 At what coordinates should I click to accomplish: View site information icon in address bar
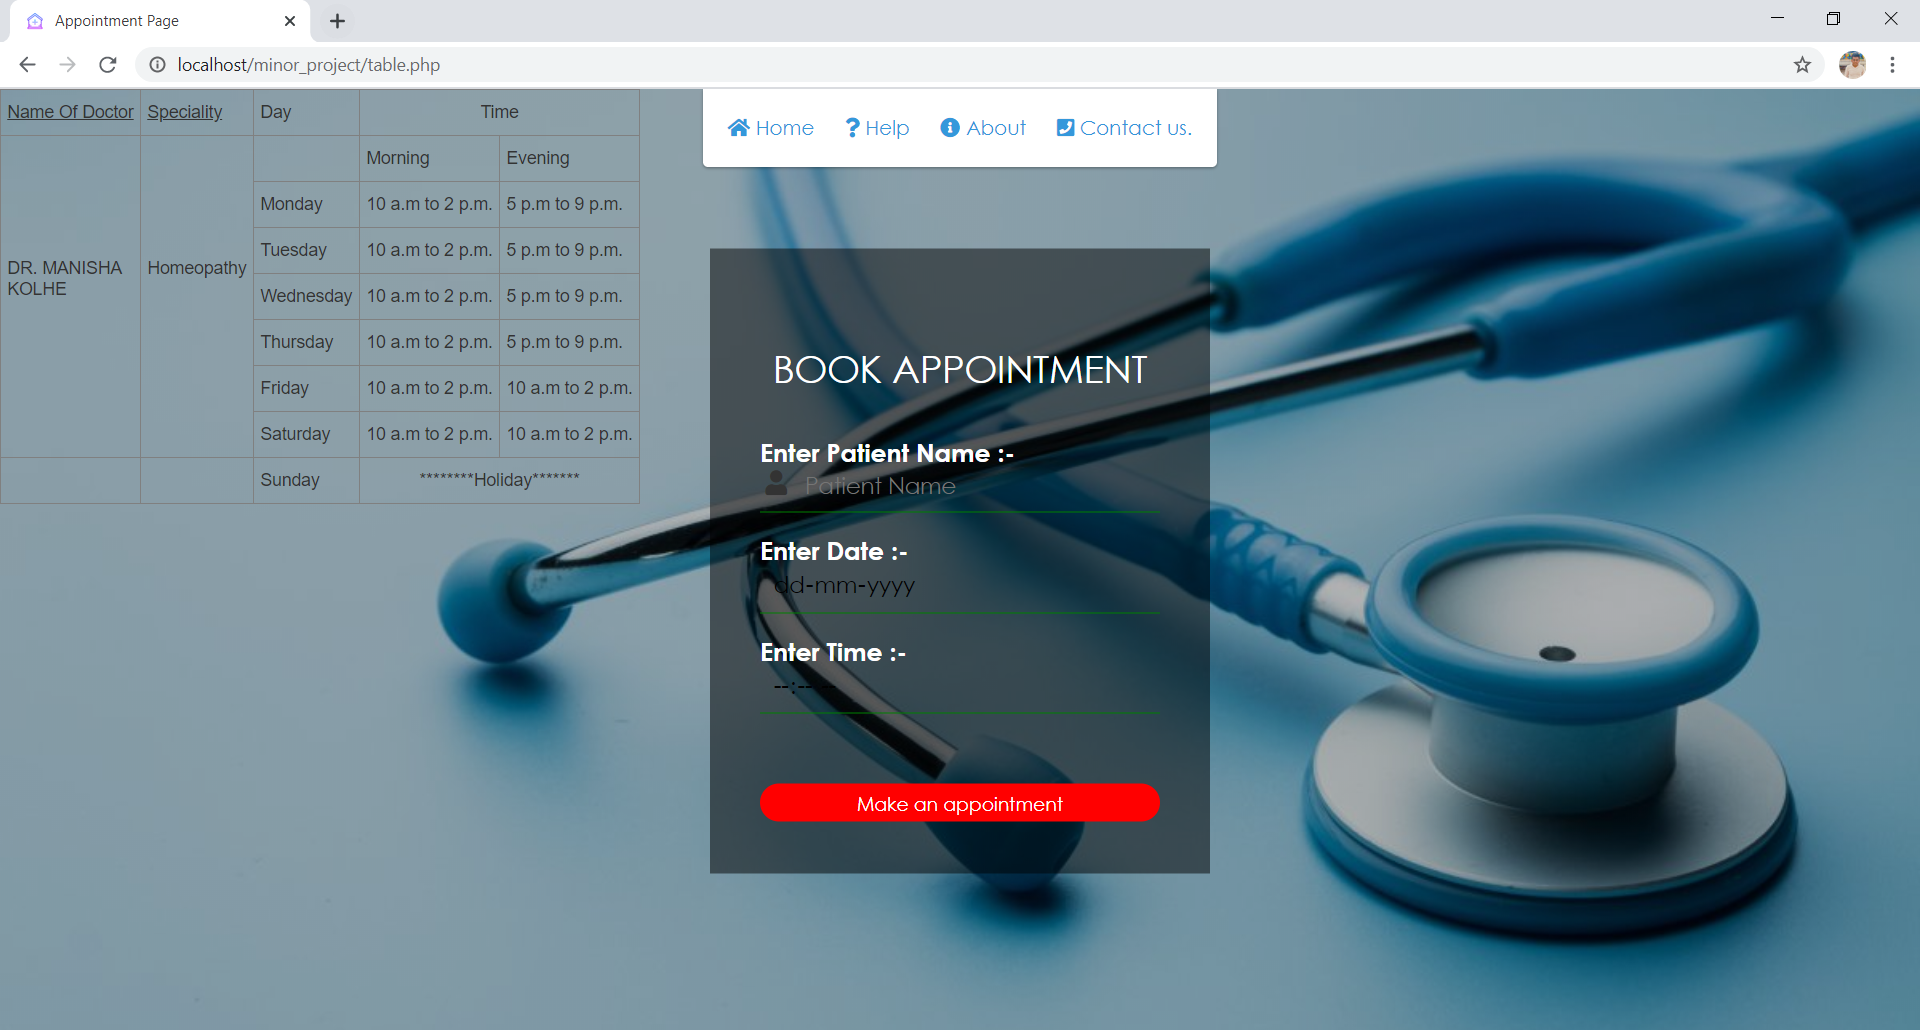(157, 65)
